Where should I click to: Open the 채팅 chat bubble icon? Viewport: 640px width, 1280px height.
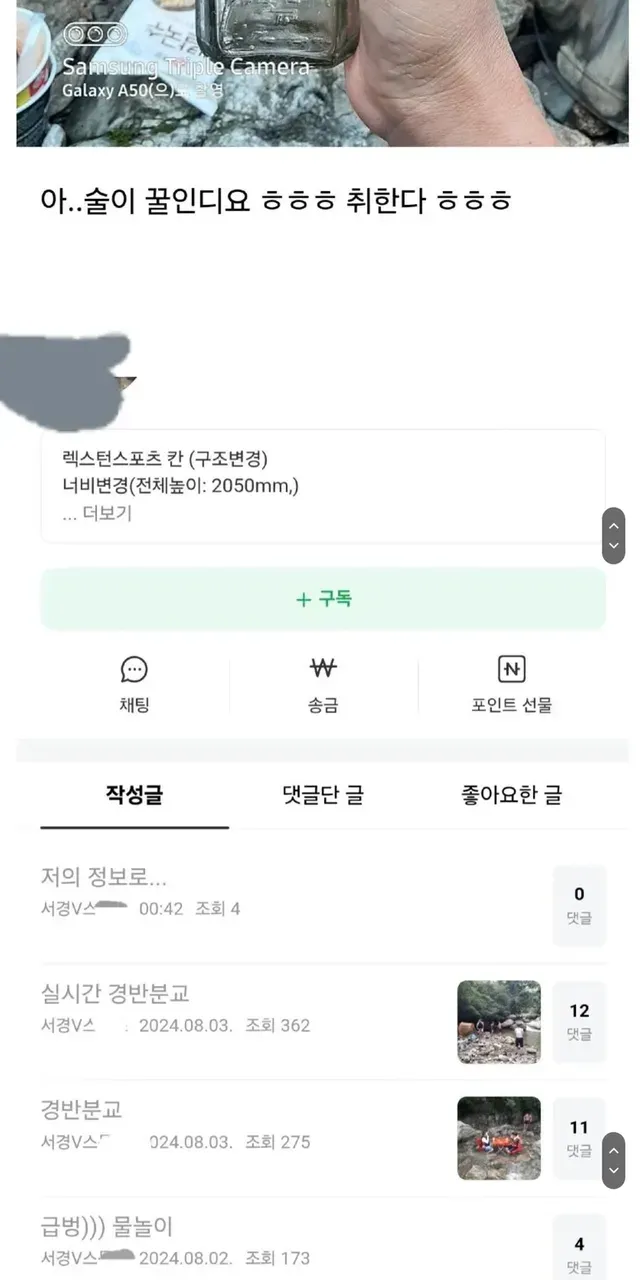(x=134, y=669)
